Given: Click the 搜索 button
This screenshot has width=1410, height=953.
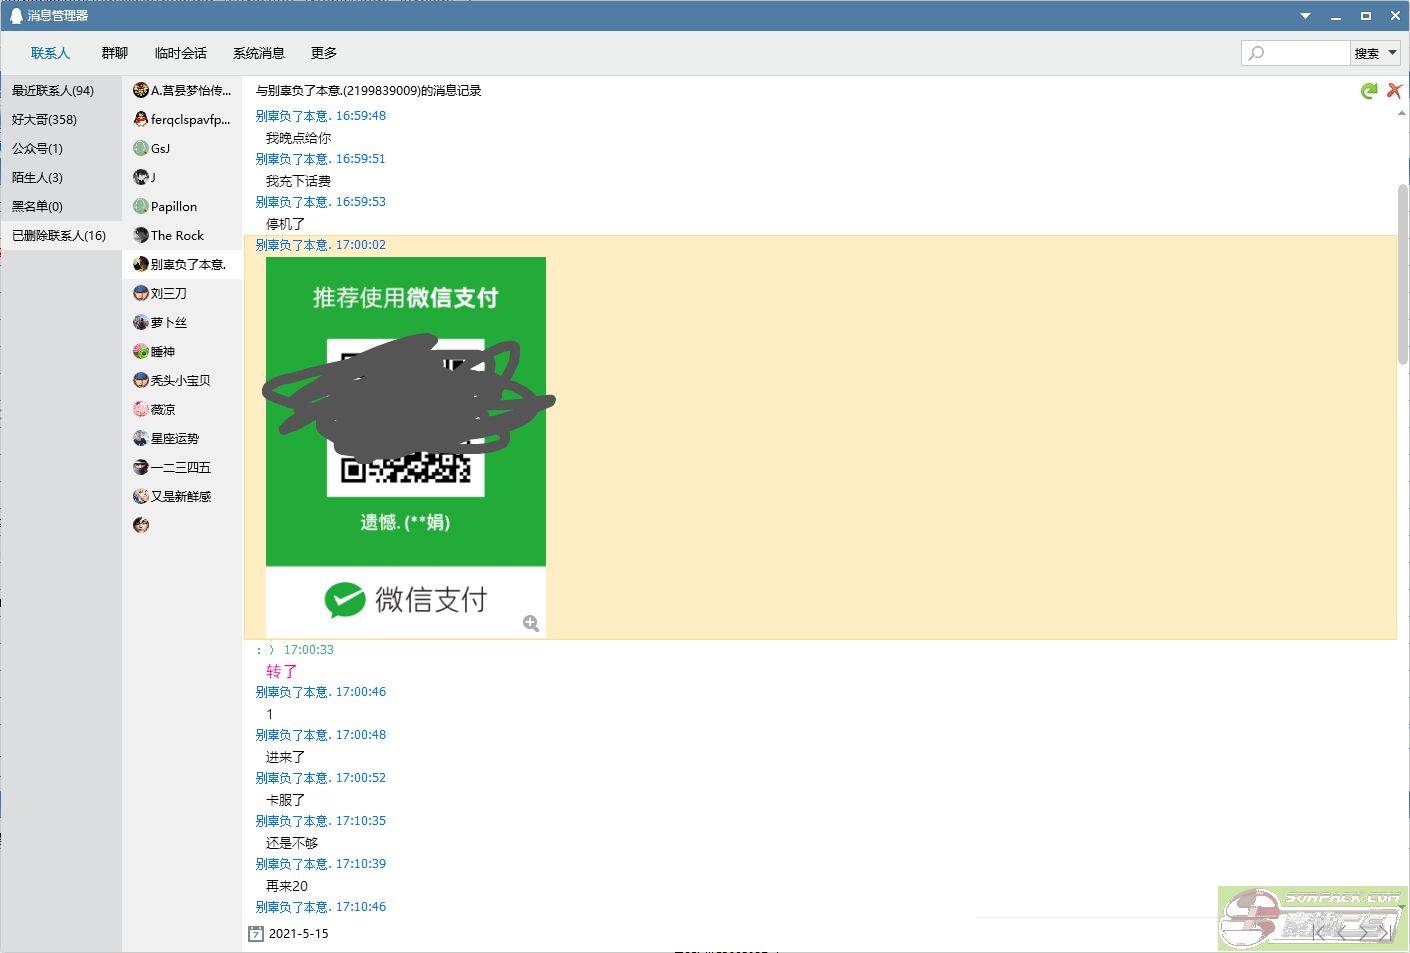Looking at the screenshot, I should pos(1367,53).
